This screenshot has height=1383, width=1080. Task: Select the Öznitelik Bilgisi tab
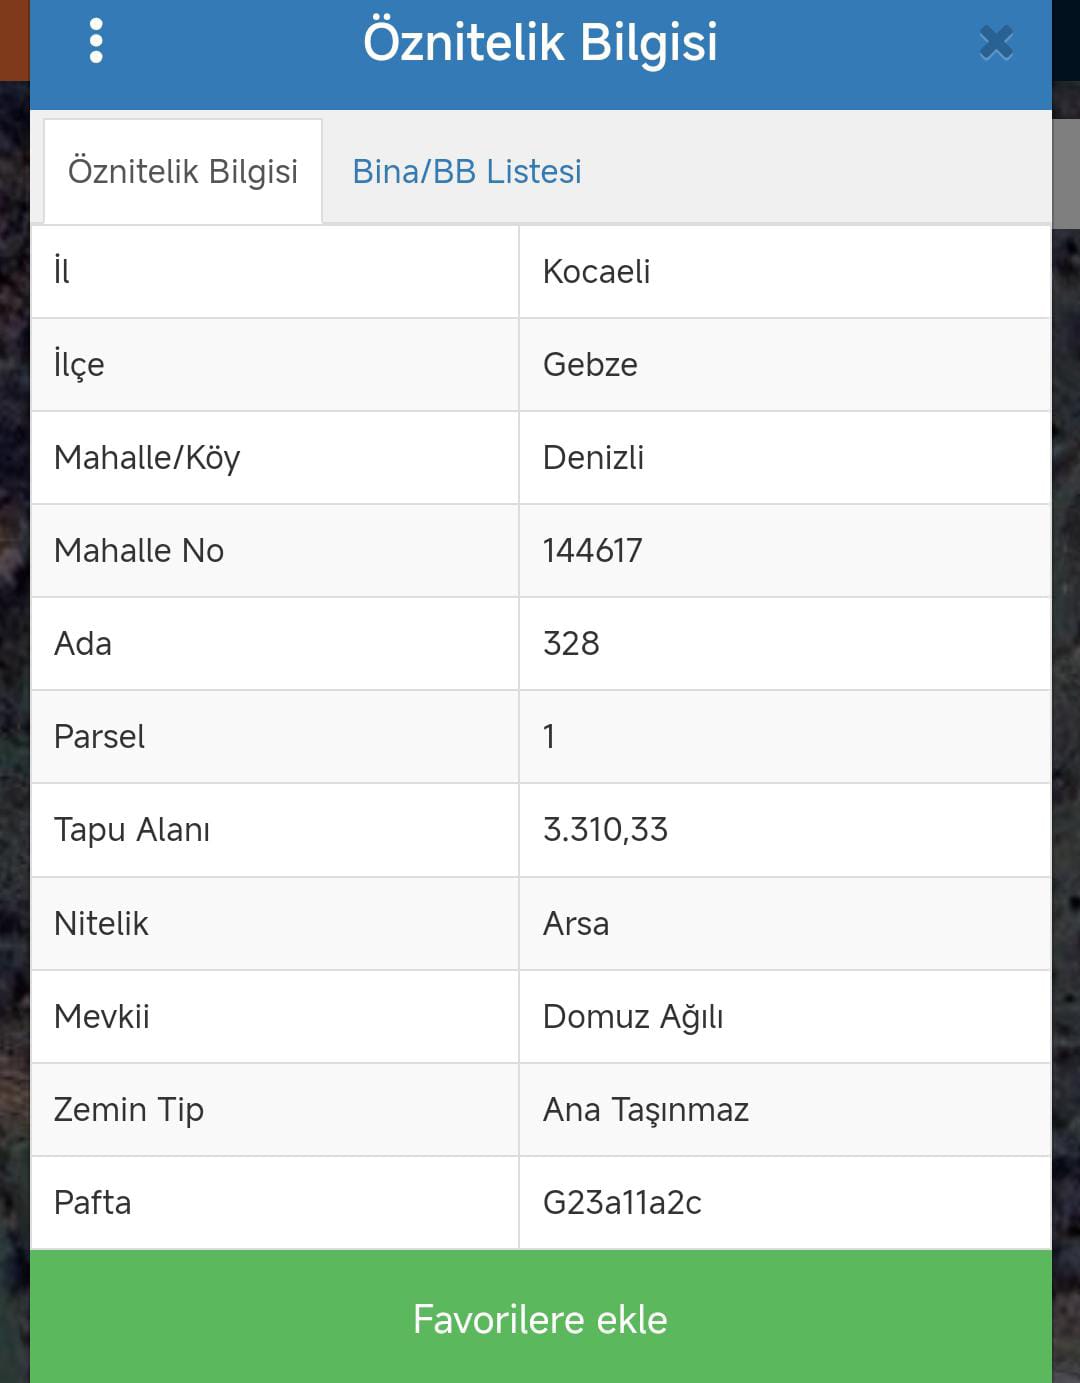[183, 171]
